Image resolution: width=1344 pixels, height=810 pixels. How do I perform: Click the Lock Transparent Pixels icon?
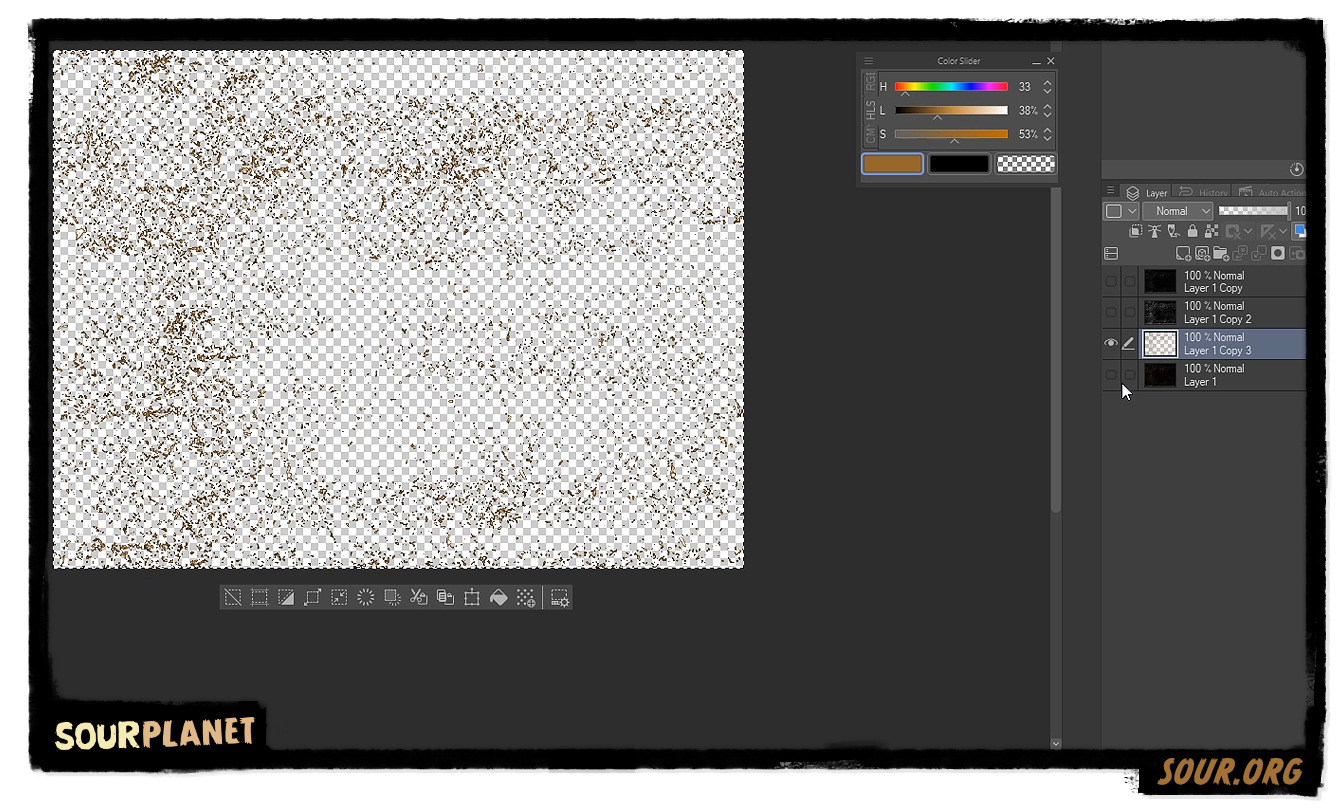(x=1212, y=231)
